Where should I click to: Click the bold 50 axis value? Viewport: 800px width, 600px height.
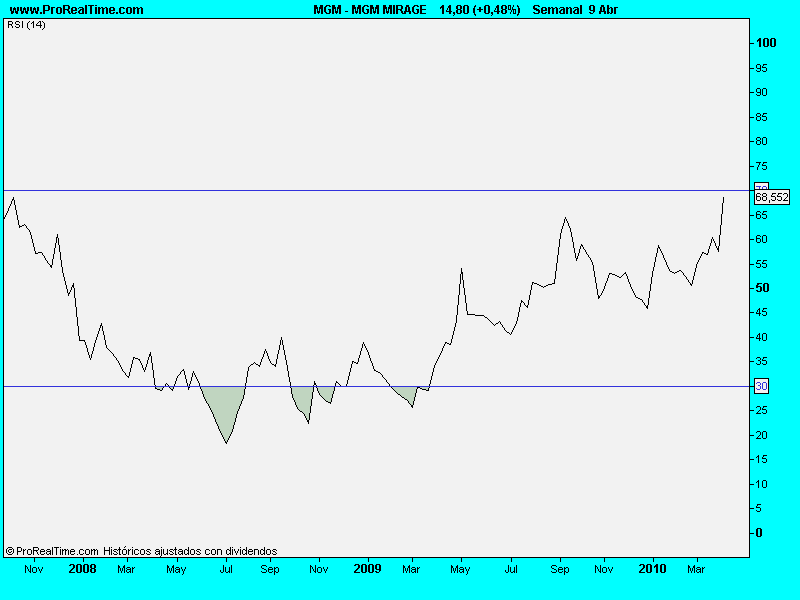coord(762,288)
